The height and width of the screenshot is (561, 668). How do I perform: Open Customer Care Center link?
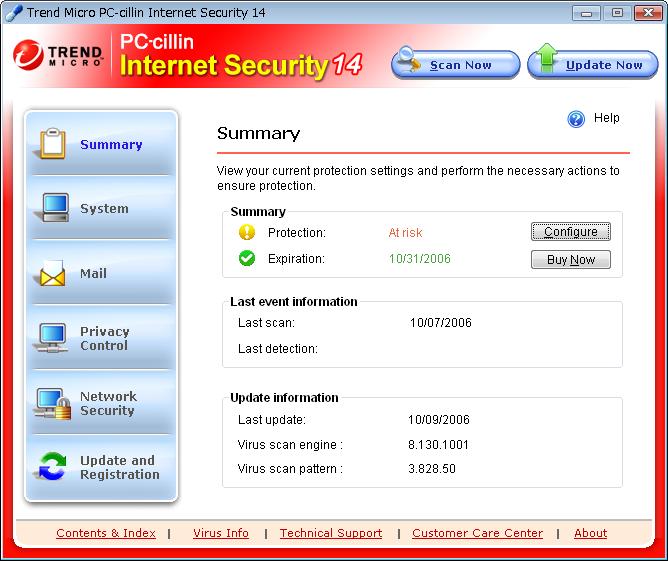[x=477, y=533]
